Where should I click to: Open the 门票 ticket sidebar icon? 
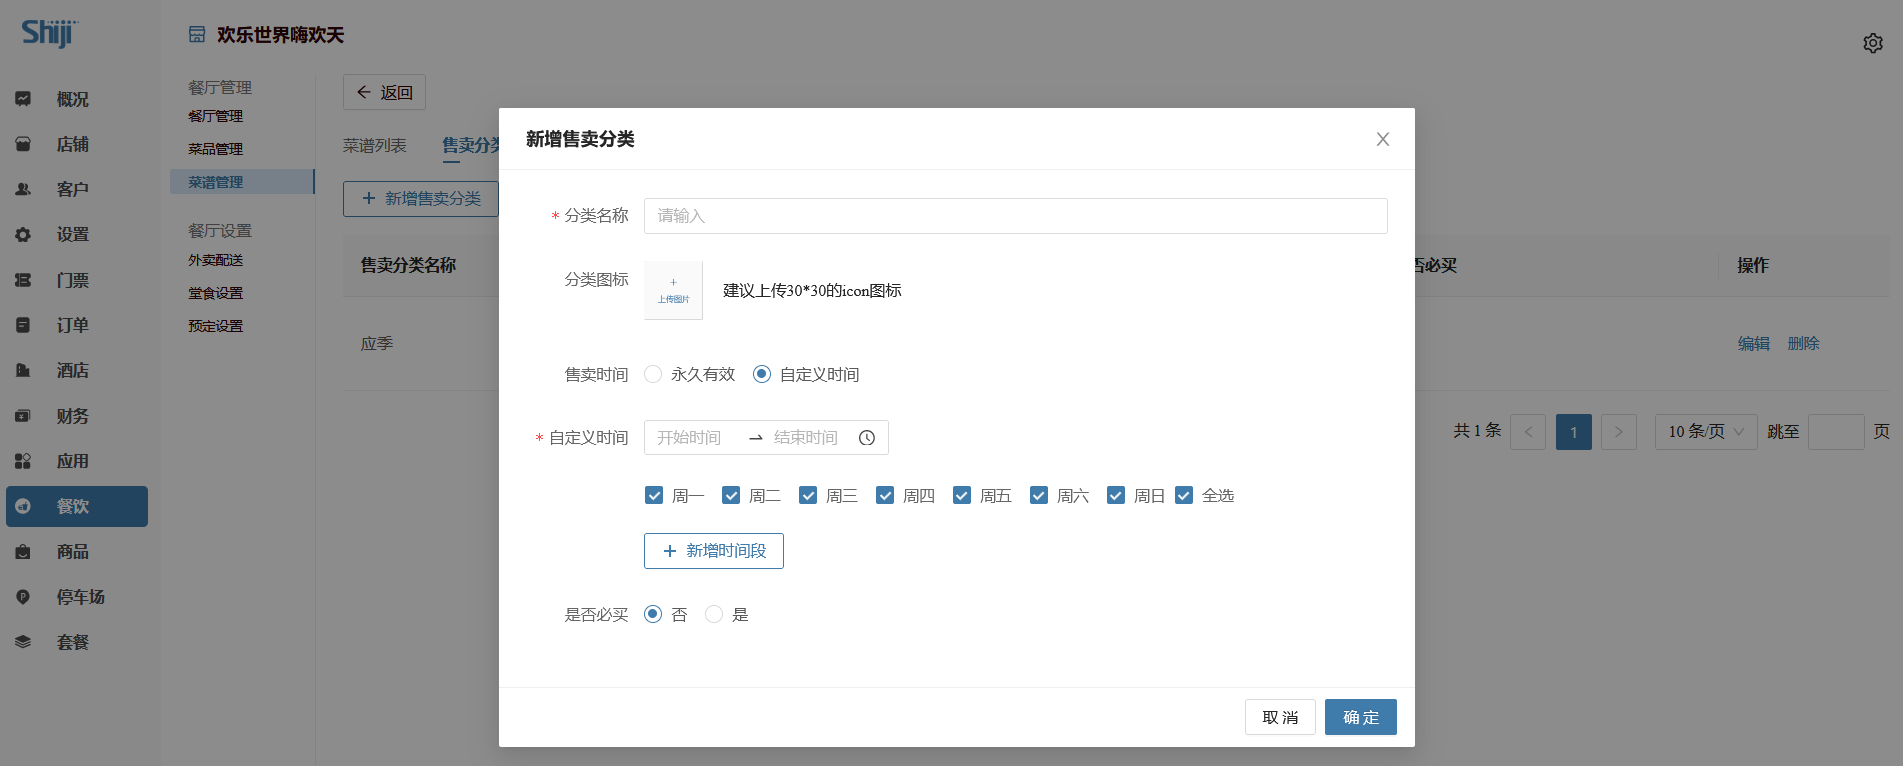point(23,280)
